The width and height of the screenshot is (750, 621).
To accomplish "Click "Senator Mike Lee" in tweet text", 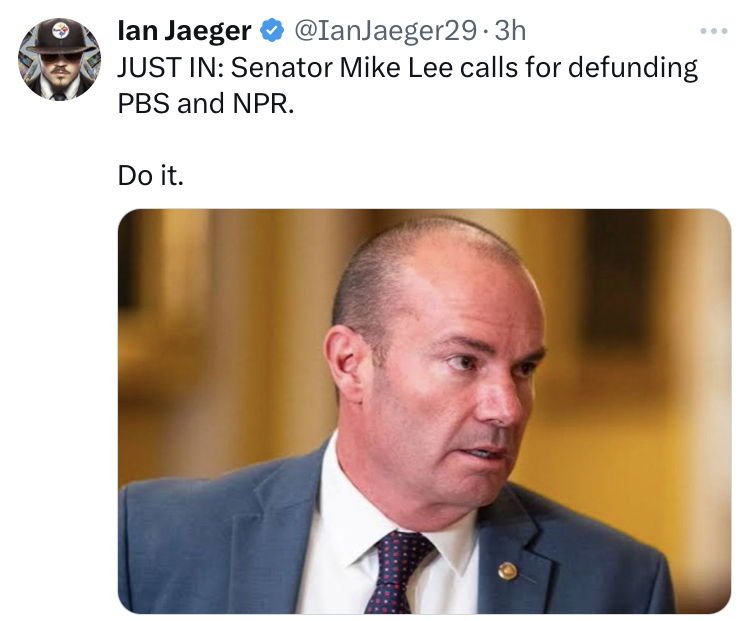I will pyautogui.click(x=342, y=67).
